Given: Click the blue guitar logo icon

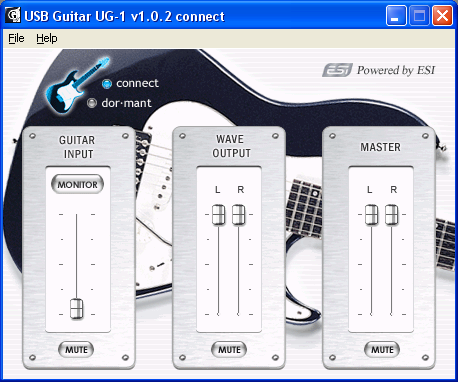Looking at the screenshot, I should (x=77, y=85).
